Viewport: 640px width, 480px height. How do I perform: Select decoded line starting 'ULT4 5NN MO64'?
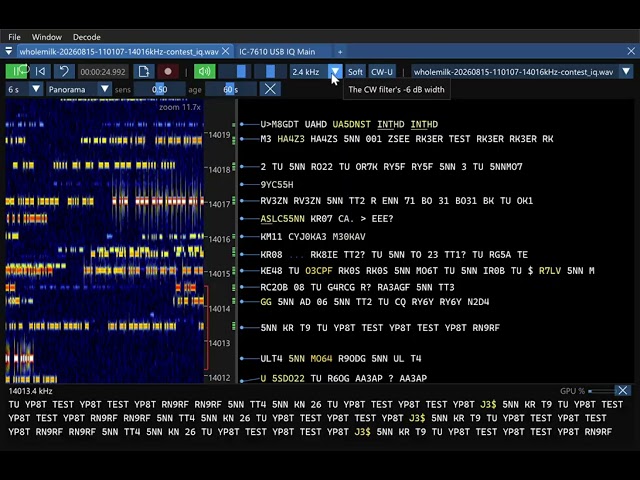pos(341,358)
